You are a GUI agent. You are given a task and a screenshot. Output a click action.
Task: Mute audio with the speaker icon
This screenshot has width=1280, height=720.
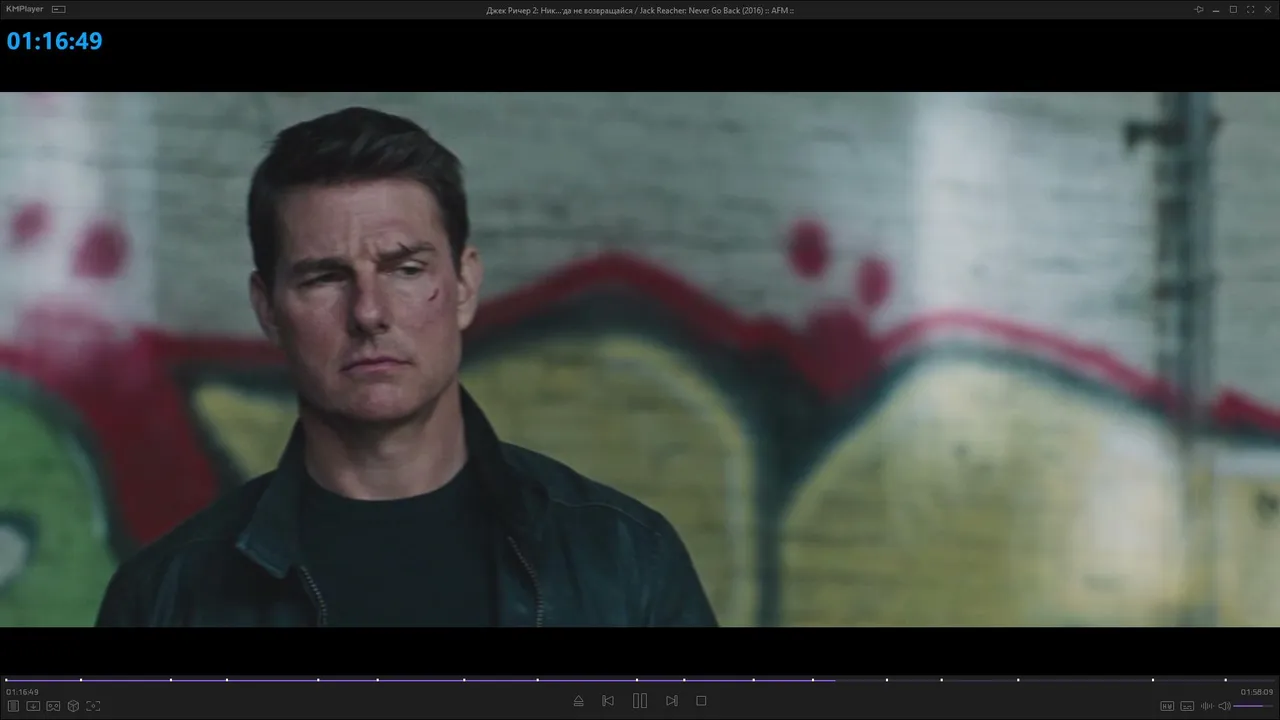coord(1224,706)
